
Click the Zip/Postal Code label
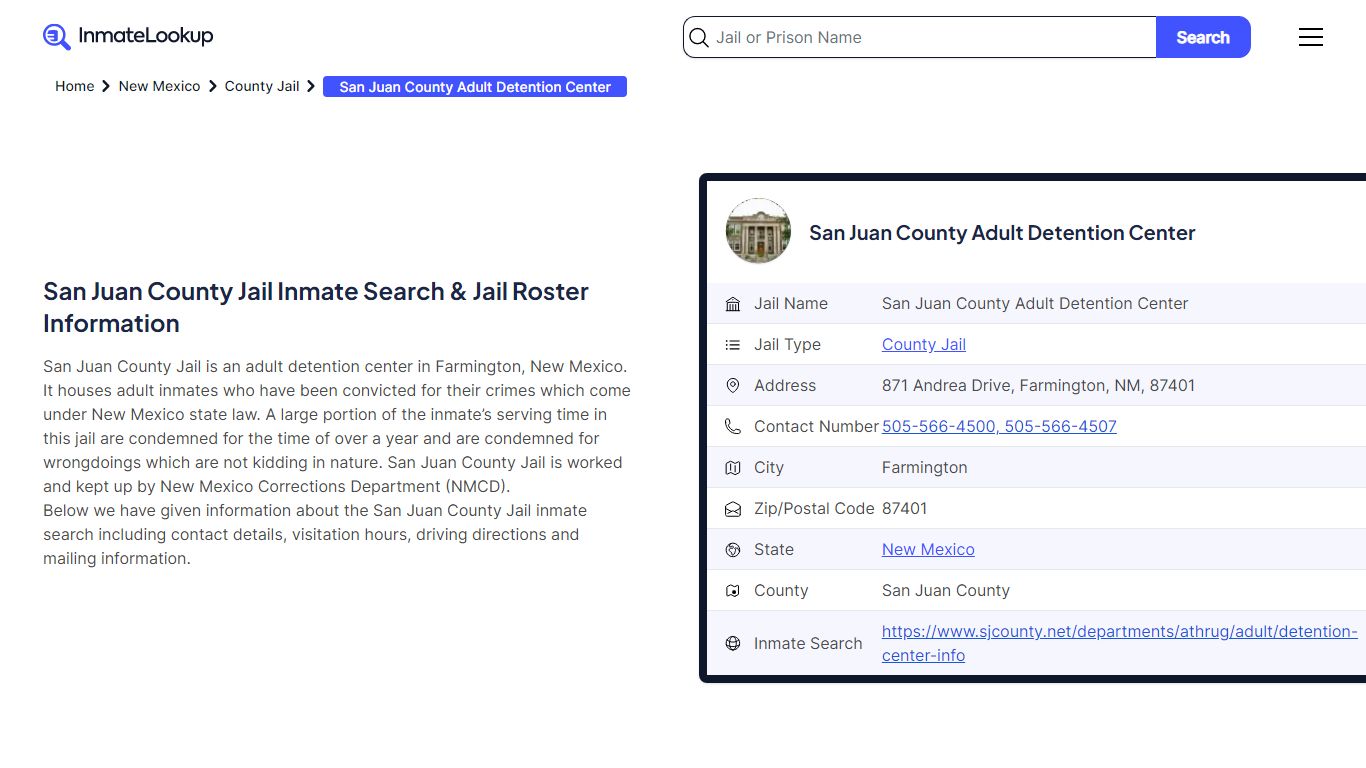click(x=814, y=508)
